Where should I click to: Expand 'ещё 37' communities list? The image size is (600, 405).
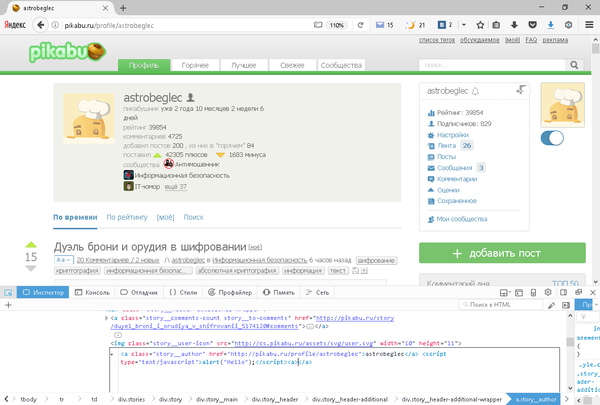pos(176,187)
